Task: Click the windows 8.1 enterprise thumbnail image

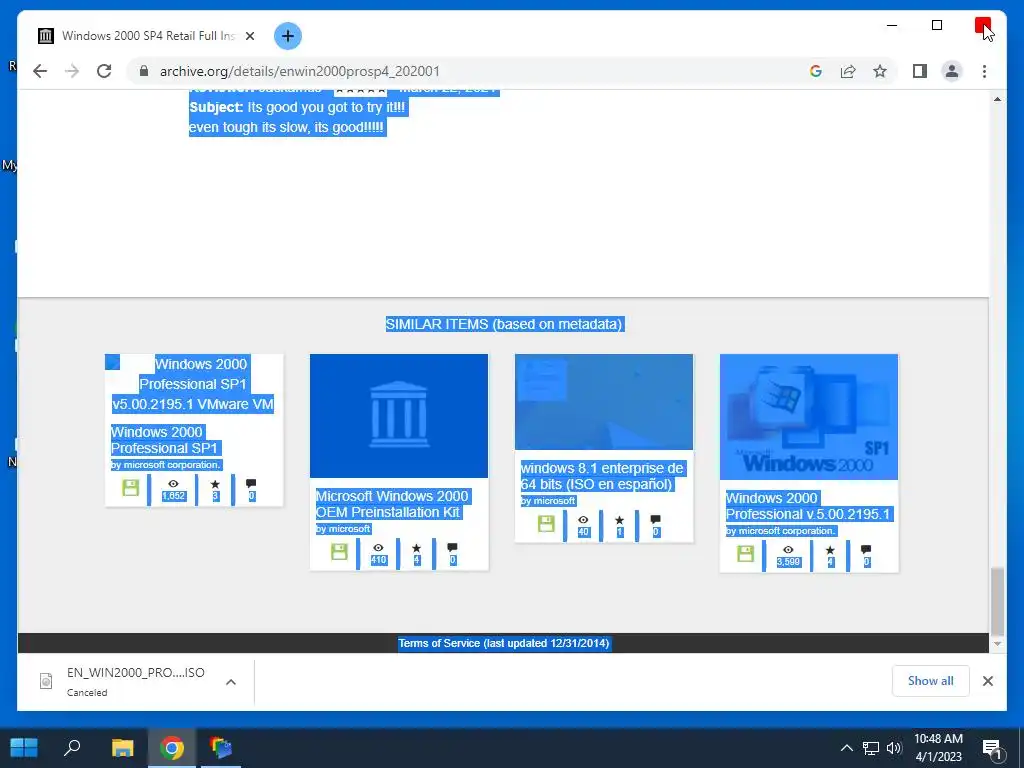Action: [603, 402]
